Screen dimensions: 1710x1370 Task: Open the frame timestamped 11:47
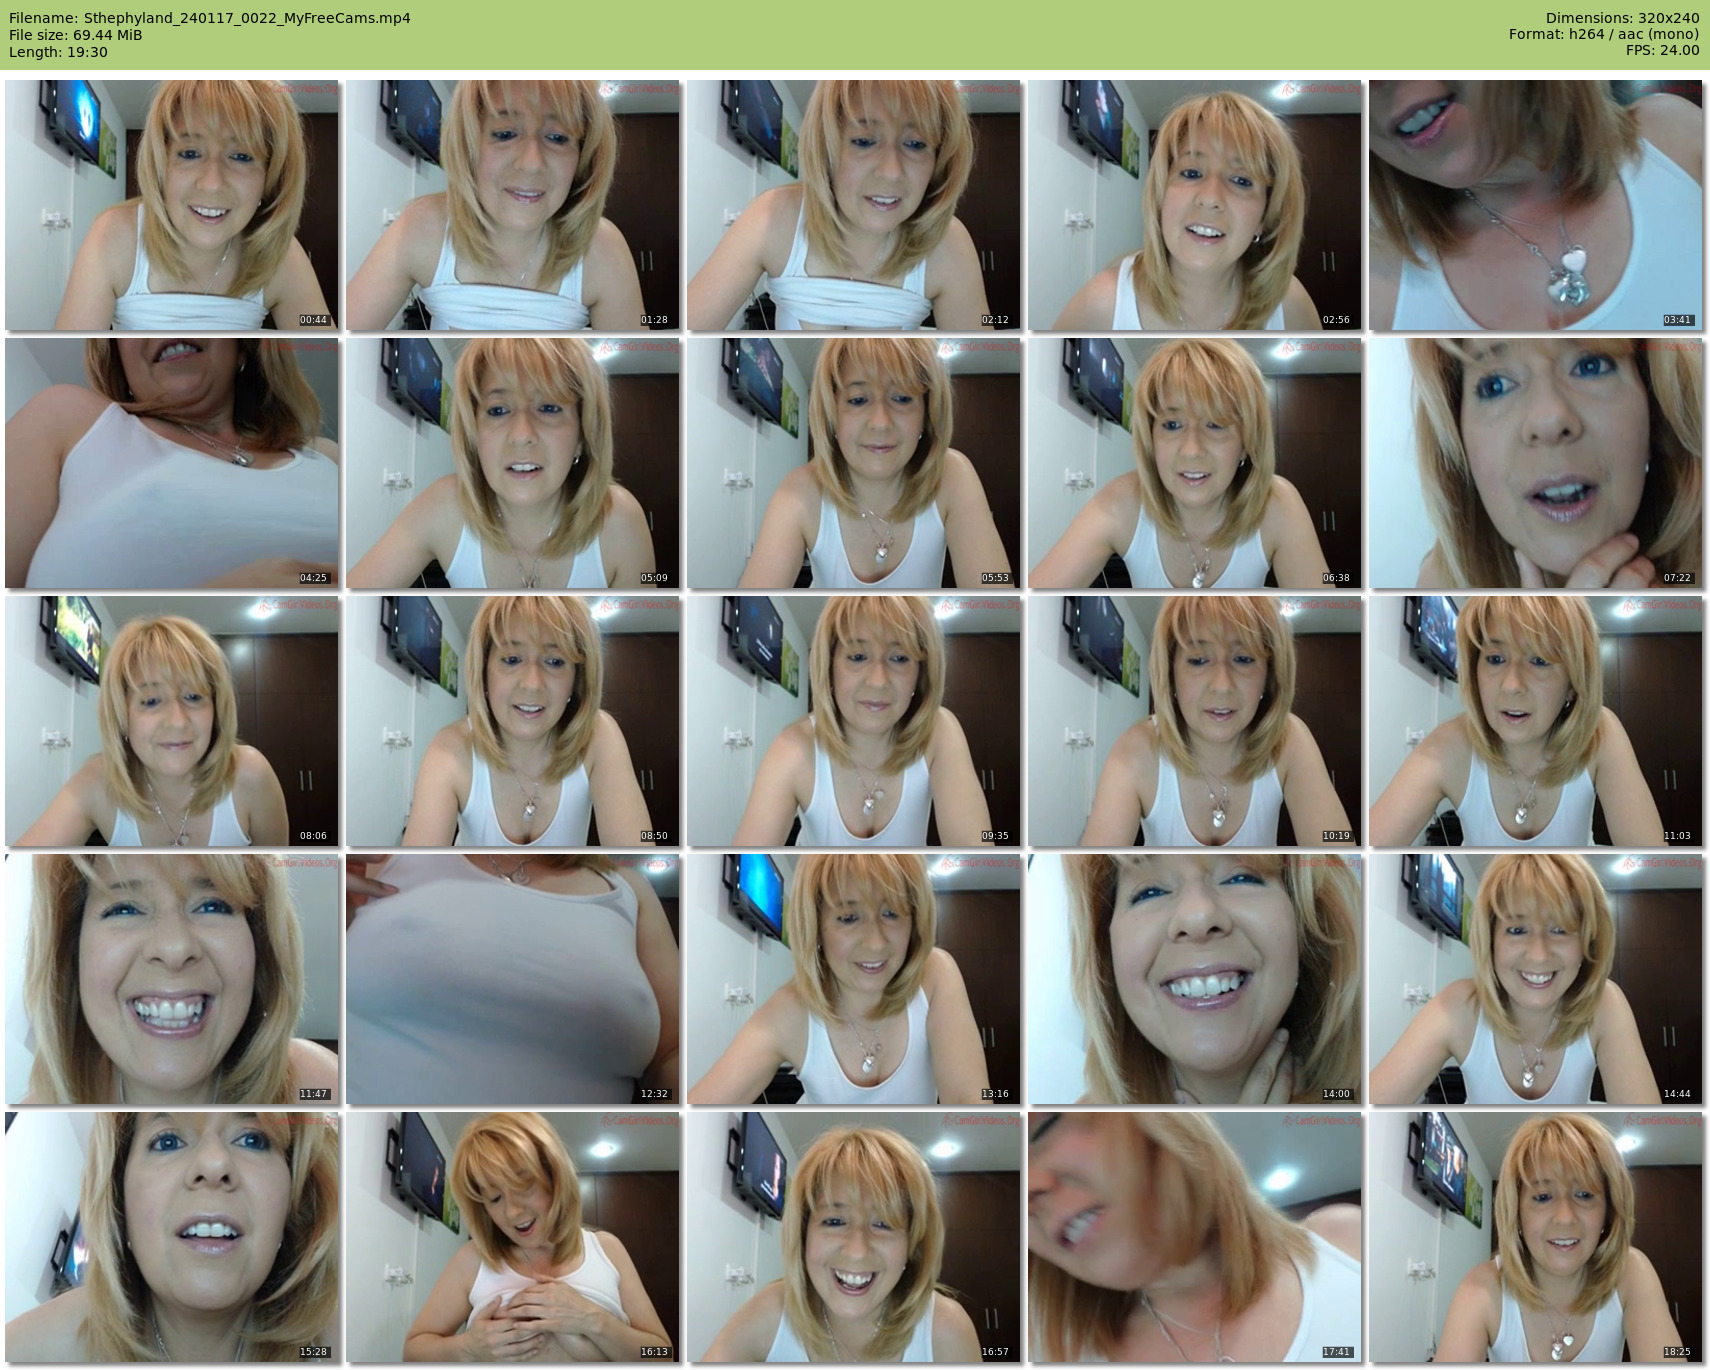coord(171,979)
